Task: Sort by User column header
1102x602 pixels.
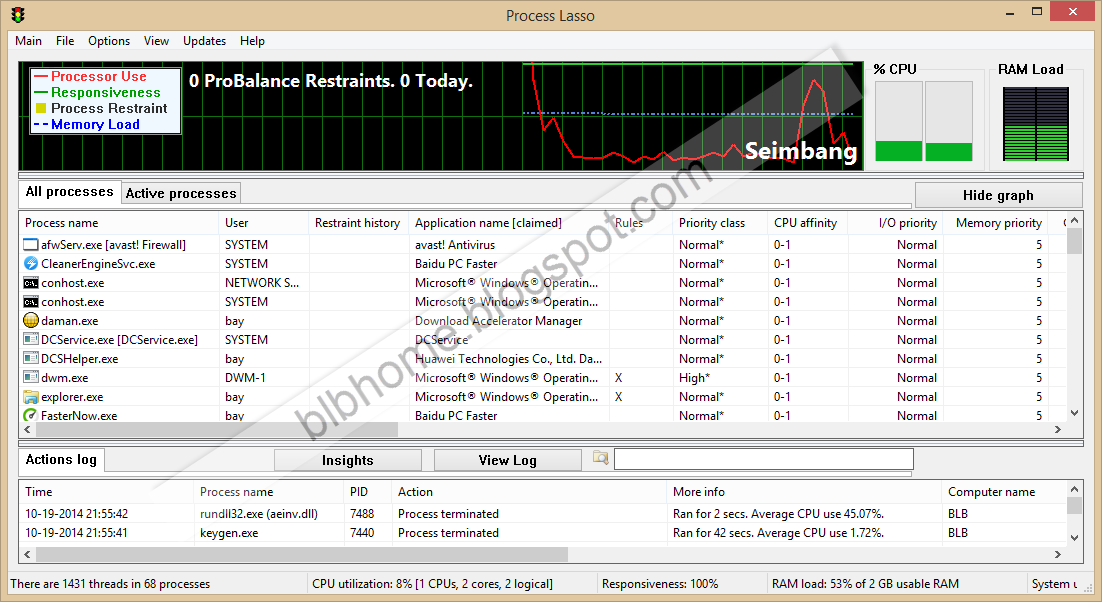Action: pos(264,223)
